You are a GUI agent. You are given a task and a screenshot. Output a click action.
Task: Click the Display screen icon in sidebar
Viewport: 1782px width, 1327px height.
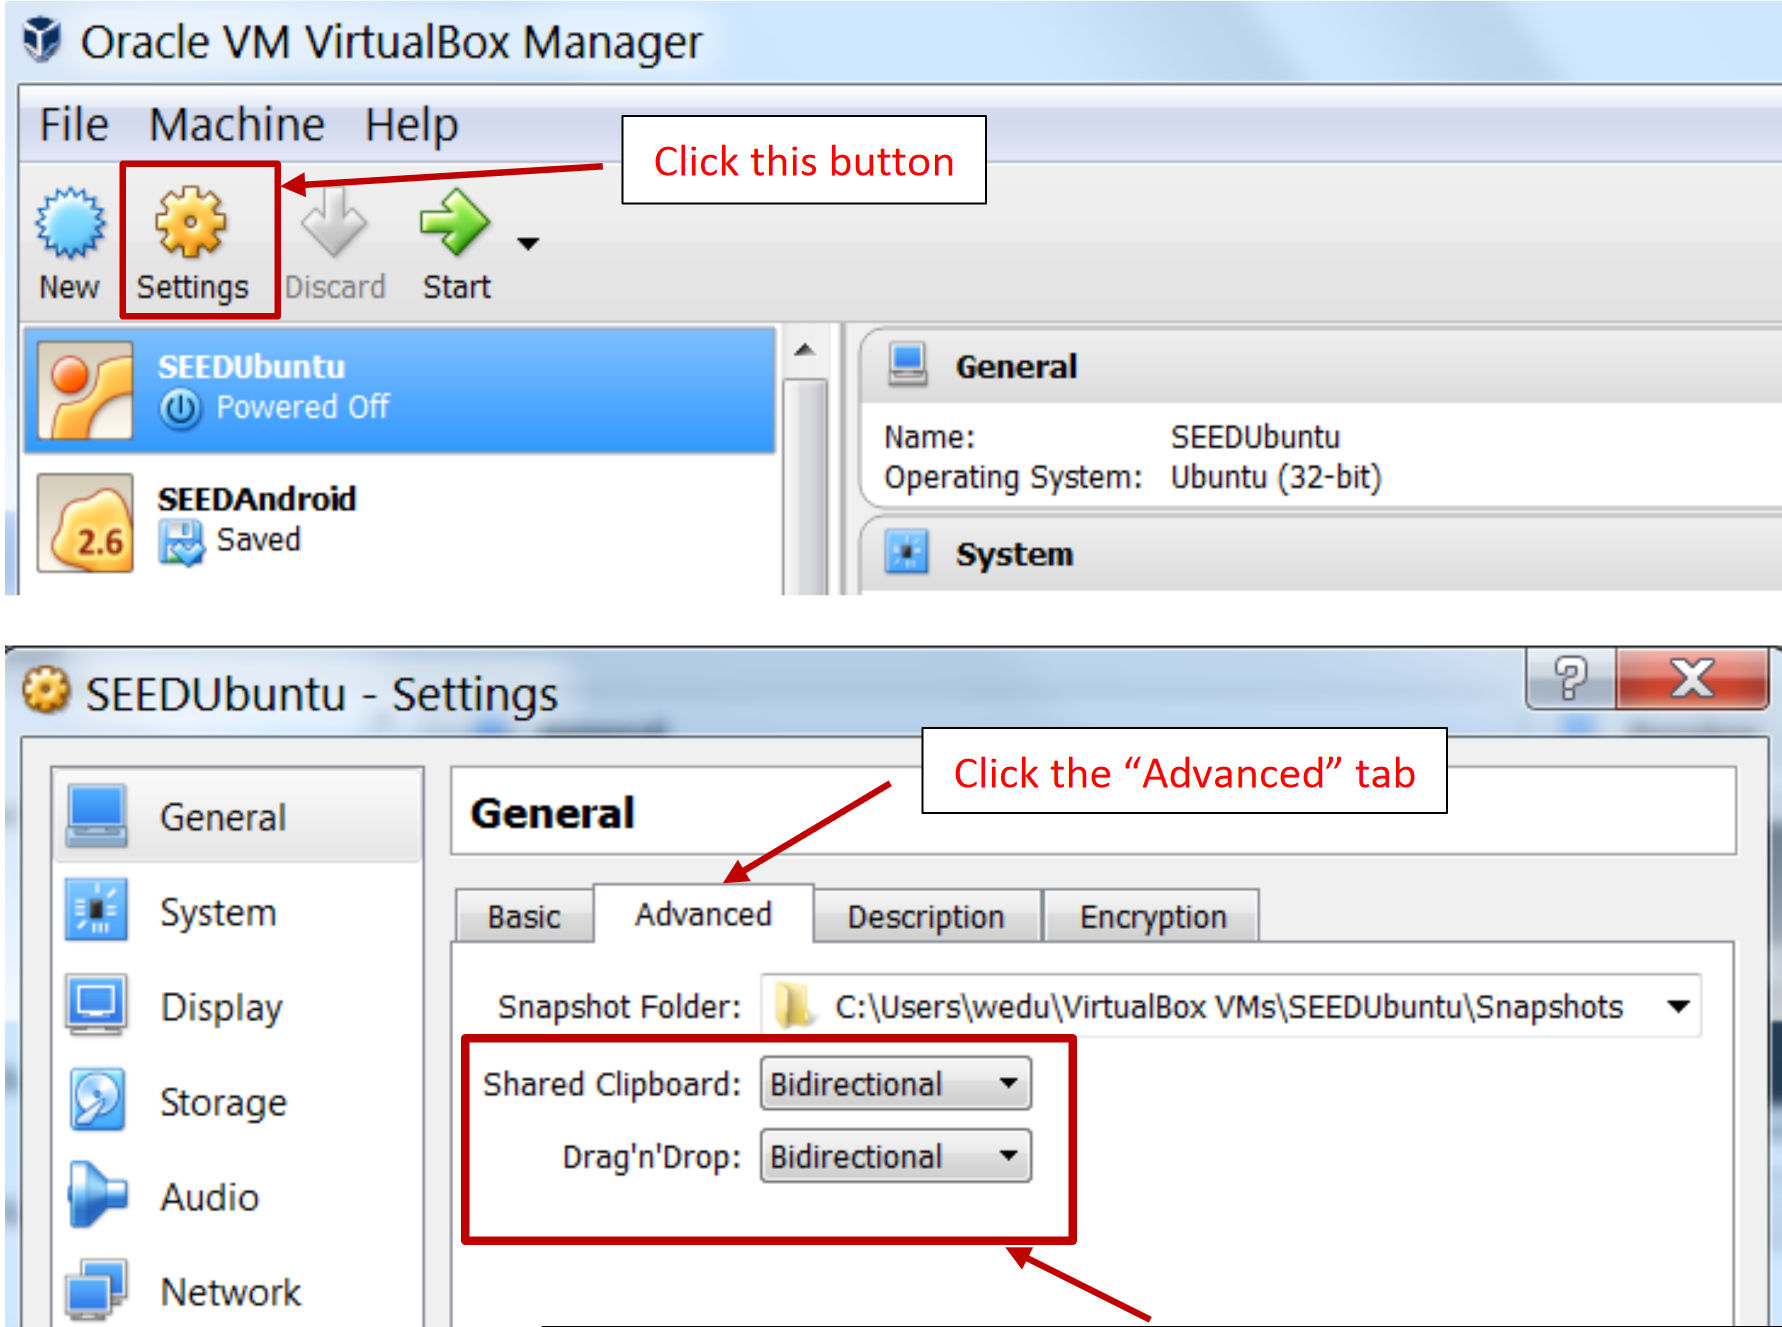[x=96, y=1005]
